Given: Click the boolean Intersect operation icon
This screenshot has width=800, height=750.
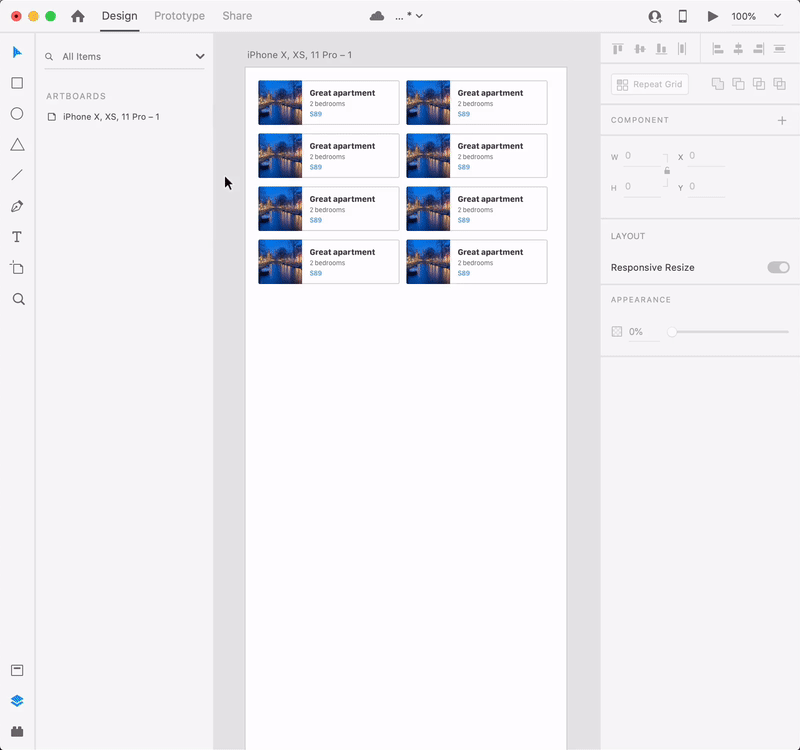Looking at the screenshot, I should point(759,84).
